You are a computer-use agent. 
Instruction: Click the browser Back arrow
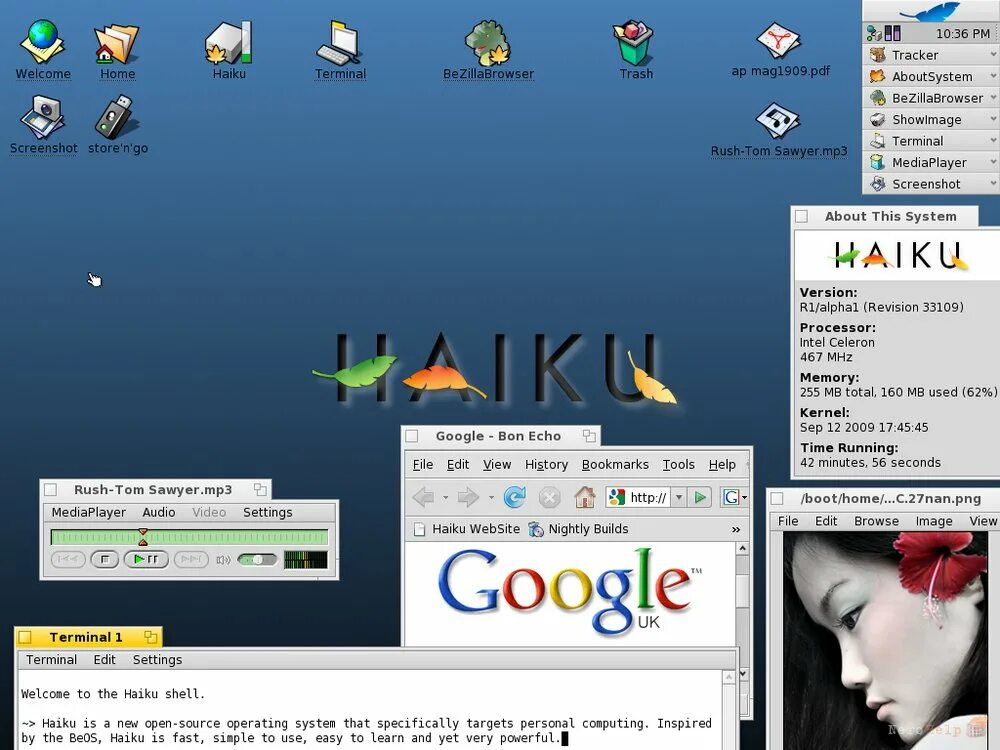(423, 497)
